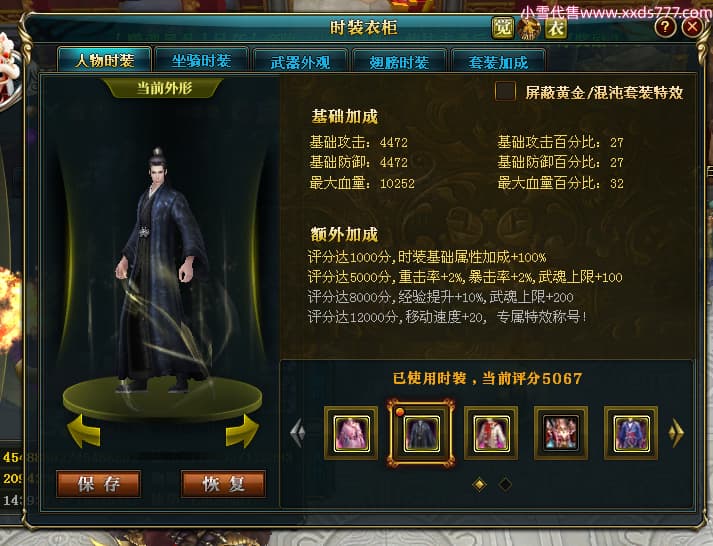This screenshot has width=713, height=546.
Task: Select the dark black robe costume icon
Action: (x=421, y=433)
